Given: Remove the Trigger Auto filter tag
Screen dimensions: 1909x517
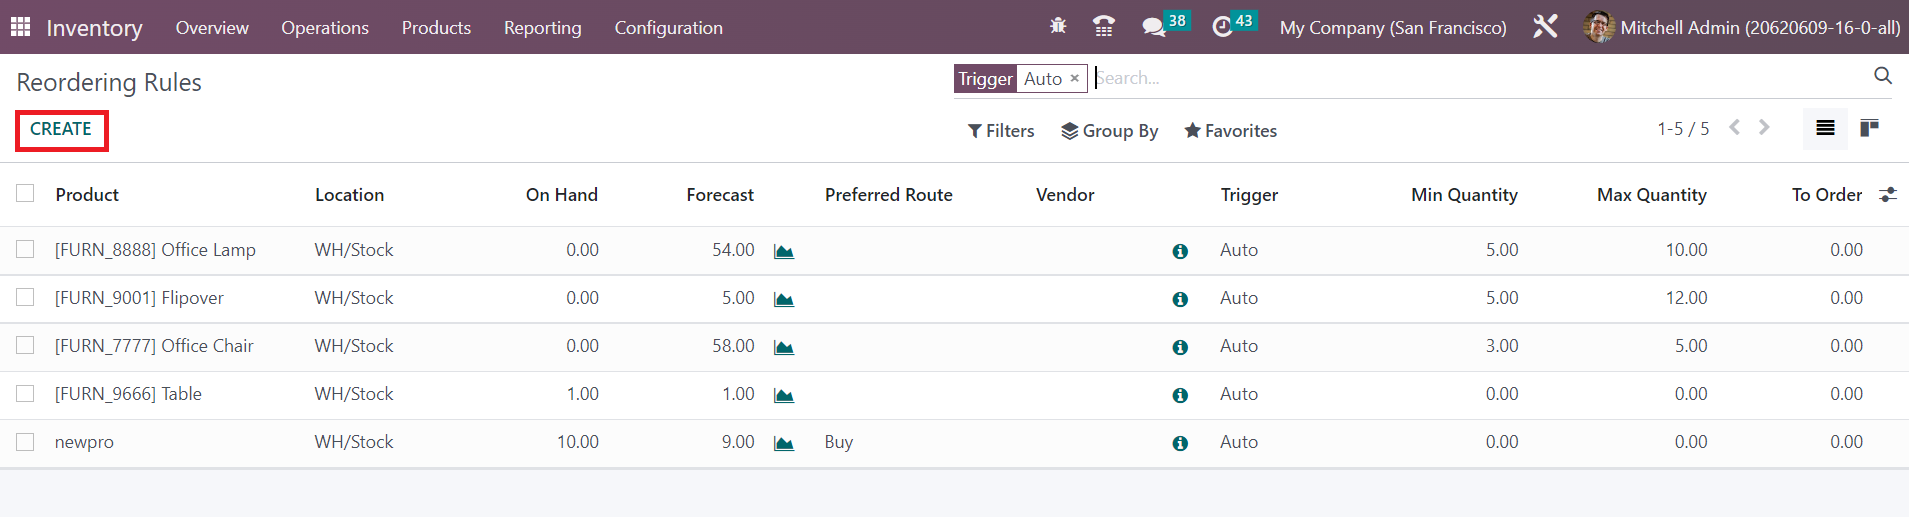Looking at the screenshot, I should tap(1075, 78).
